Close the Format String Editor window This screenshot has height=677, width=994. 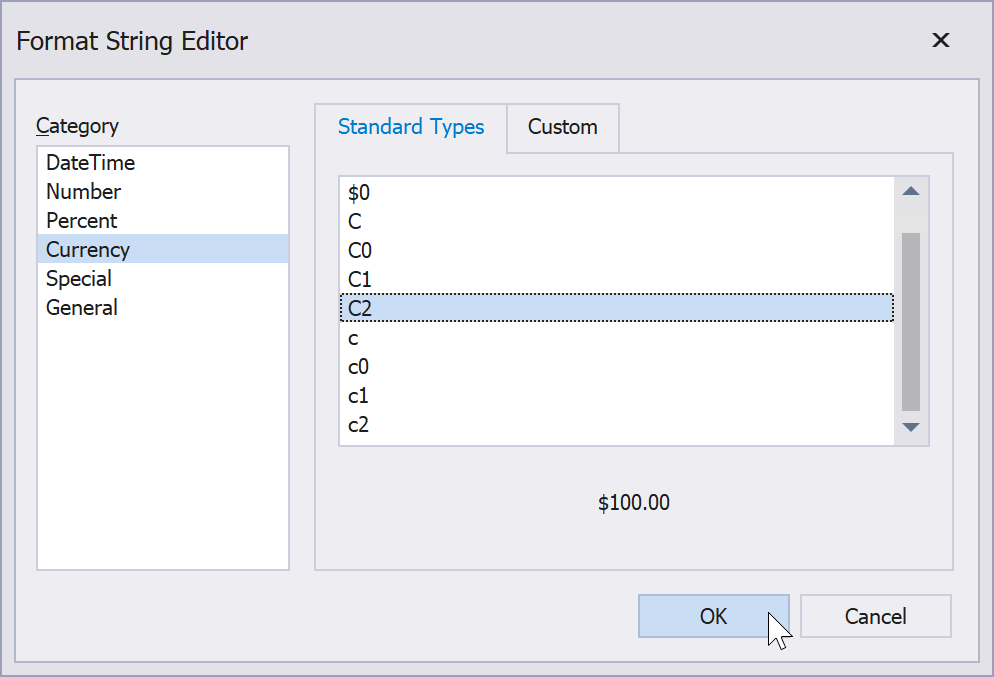(x=940, y=41)
